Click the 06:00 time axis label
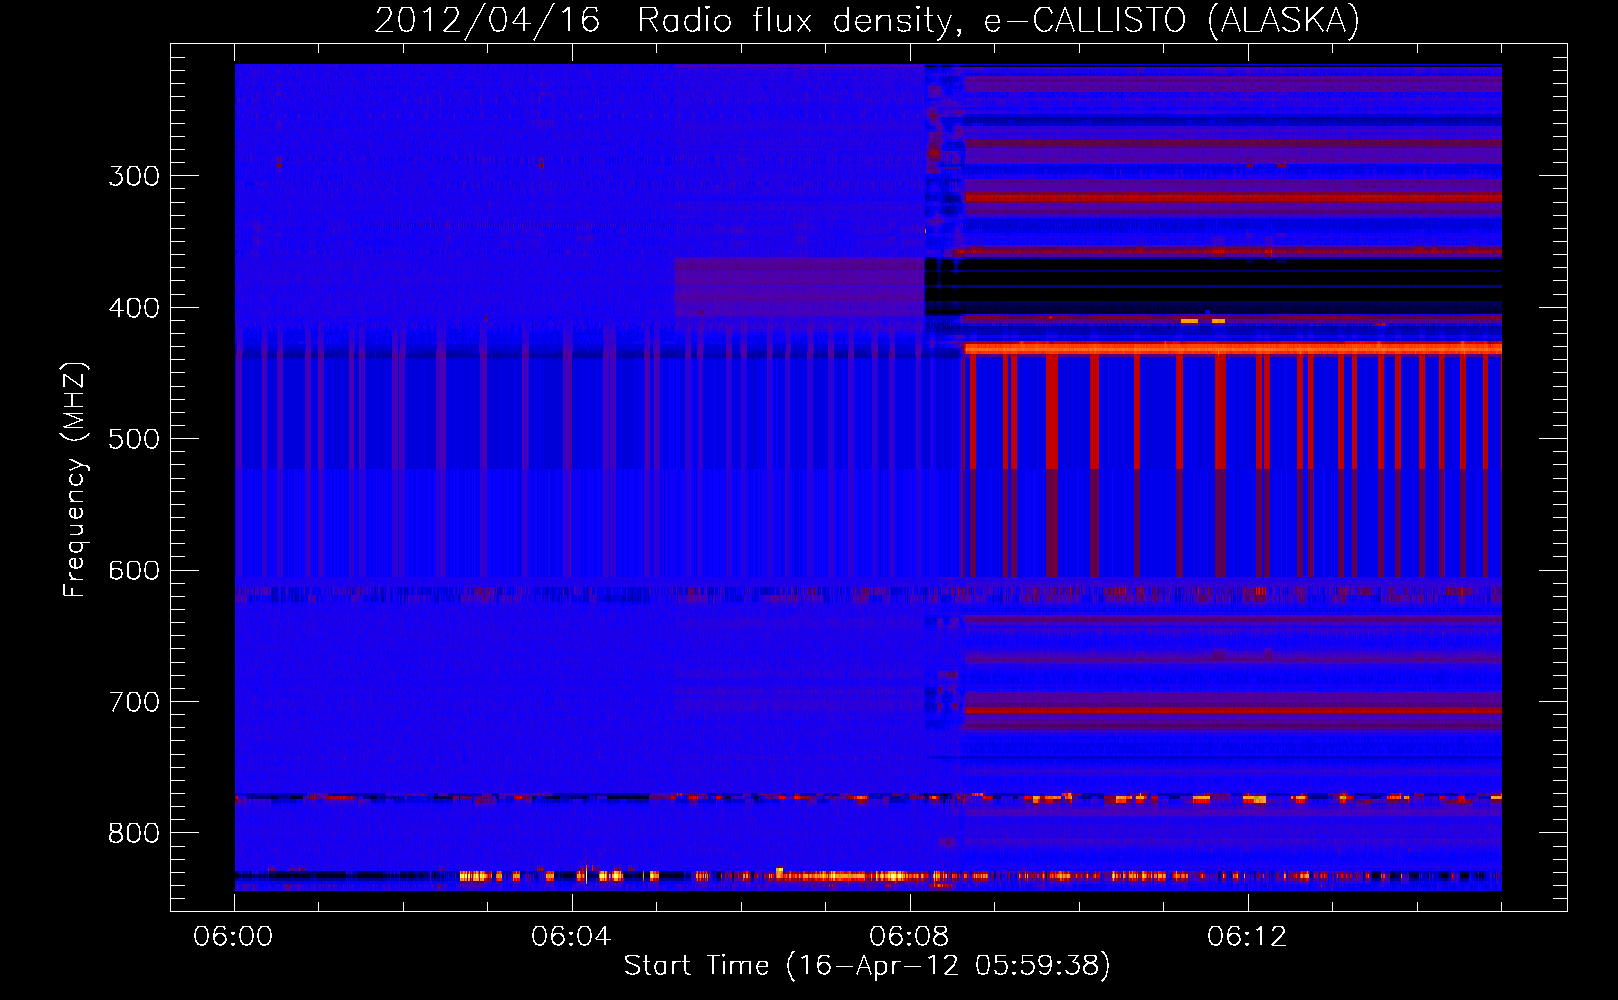This screenshot has width=1618, height=1000. (233, 937)
